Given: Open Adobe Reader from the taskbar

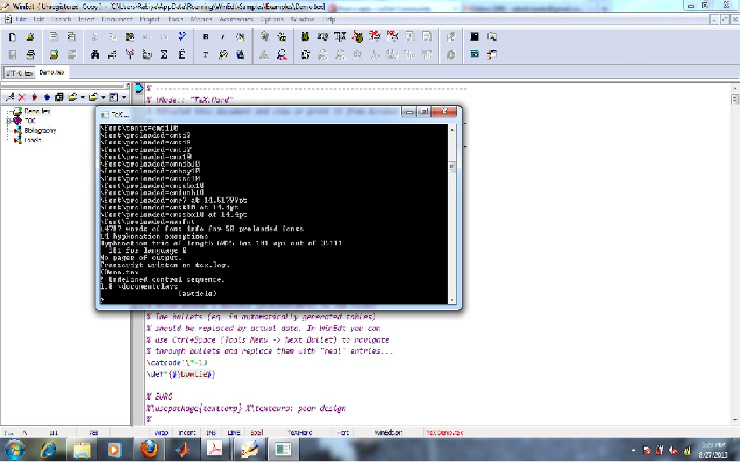Looking at the screenshot, I should [215, 449].
